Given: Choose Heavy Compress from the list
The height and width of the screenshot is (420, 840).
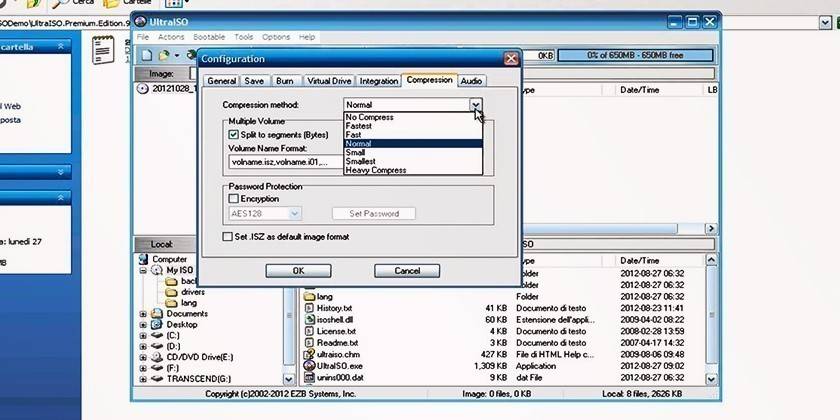Looking at the screenshot, I should point(375,171).
